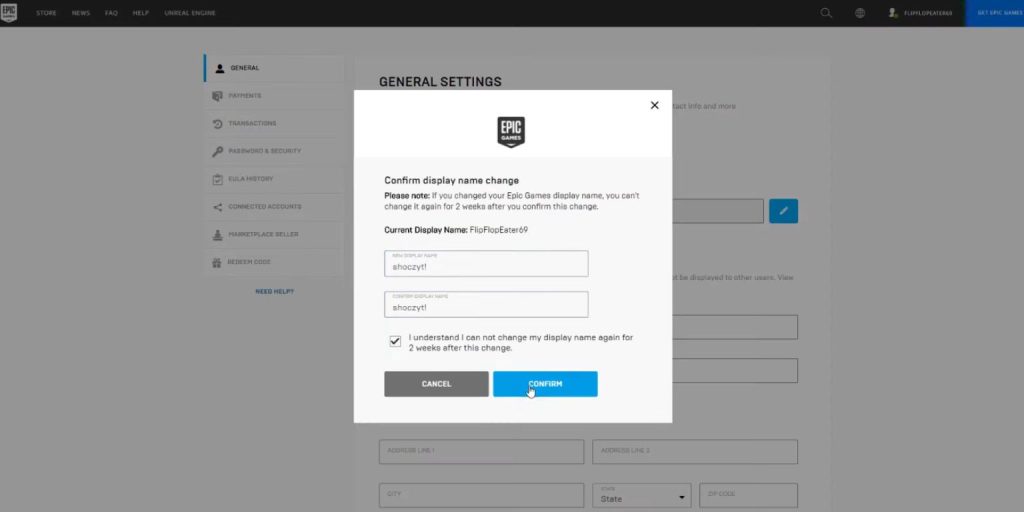Click the FlipFlopEater69 account name
This screenshot has width=1024, height=512.
[x=928, y=13]
